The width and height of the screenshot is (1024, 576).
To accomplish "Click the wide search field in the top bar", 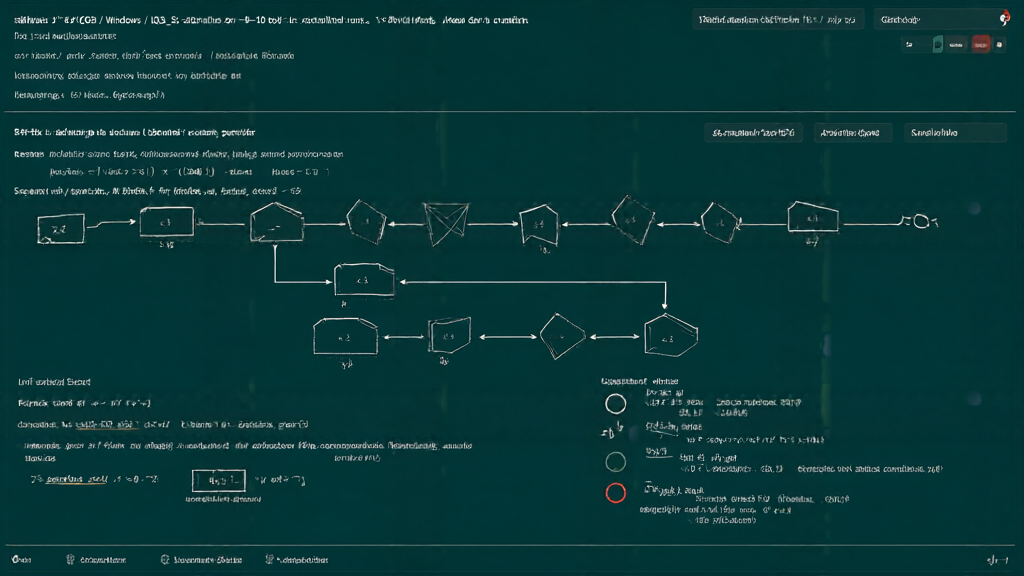I will coord(778,20).
